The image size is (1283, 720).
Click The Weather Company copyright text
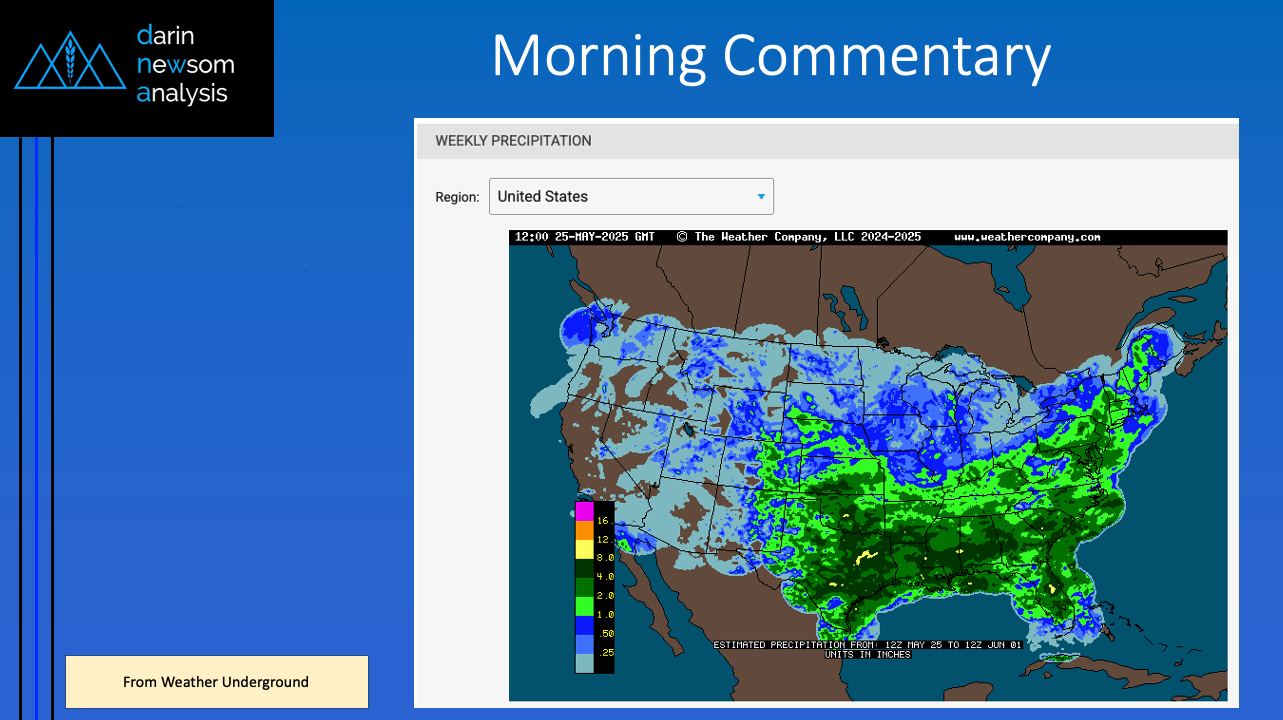point(798,238)
